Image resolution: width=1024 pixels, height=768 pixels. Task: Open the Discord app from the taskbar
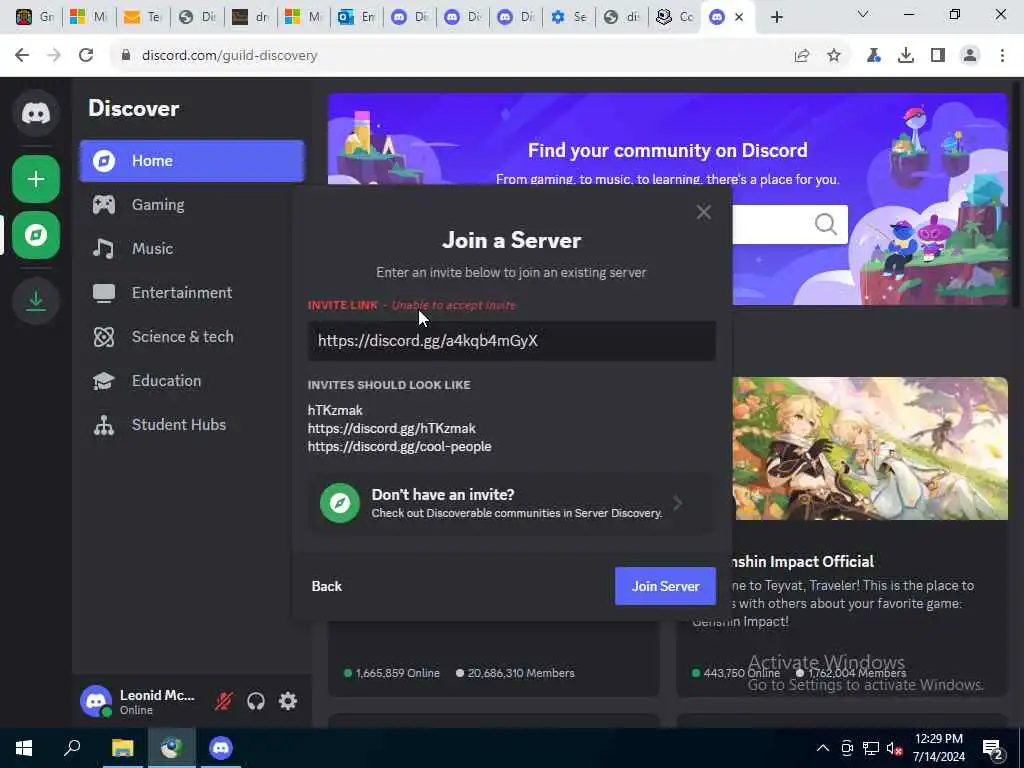coord(221,748)
